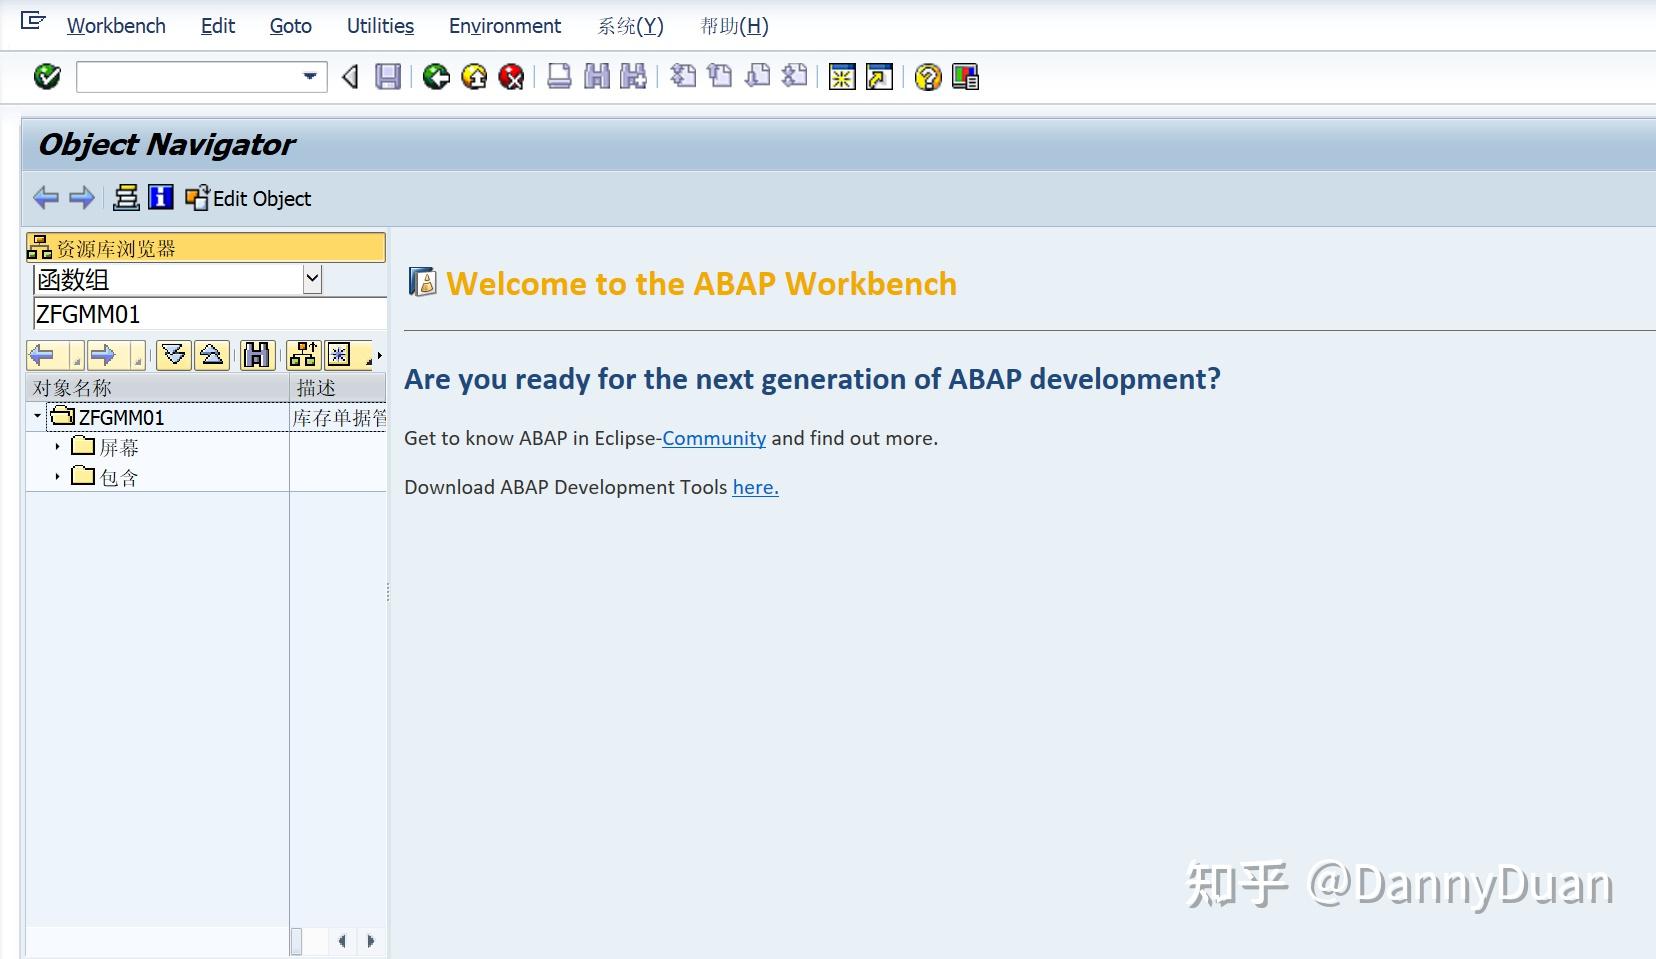This screenshot has height=959, width=1656.
Task: Click the Community hyperlink
Action: pos(715,438)
